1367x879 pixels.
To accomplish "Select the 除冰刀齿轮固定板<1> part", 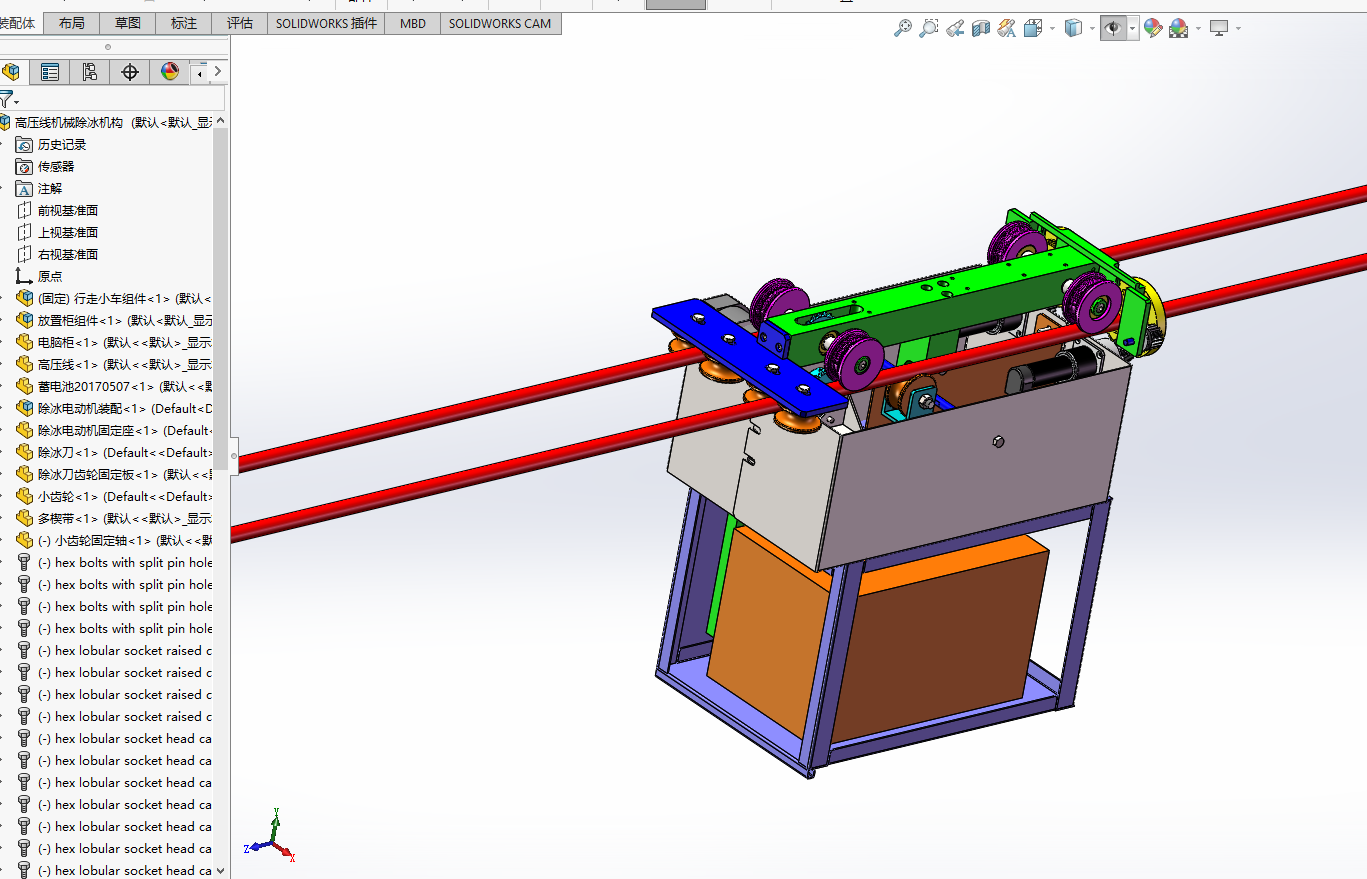I will point(114,474).
